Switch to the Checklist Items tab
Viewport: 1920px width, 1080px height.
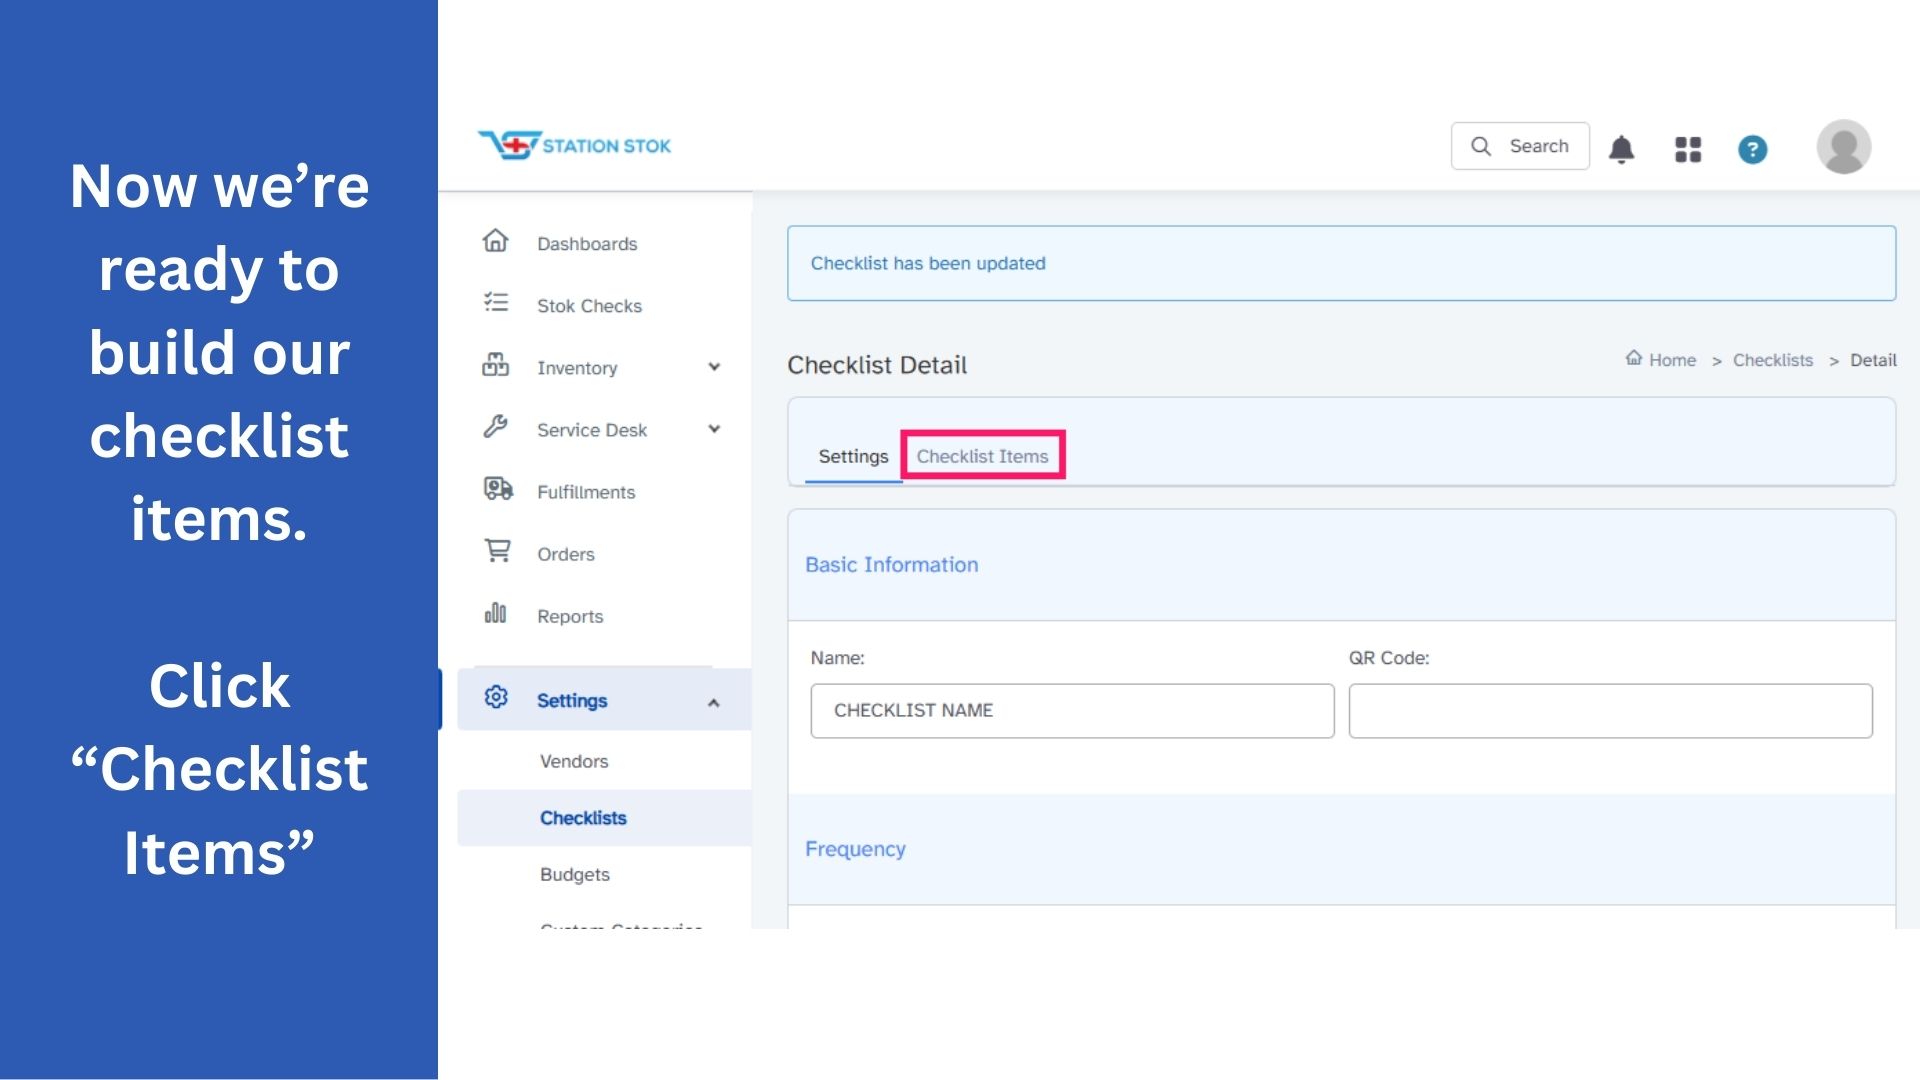point(982,456)
